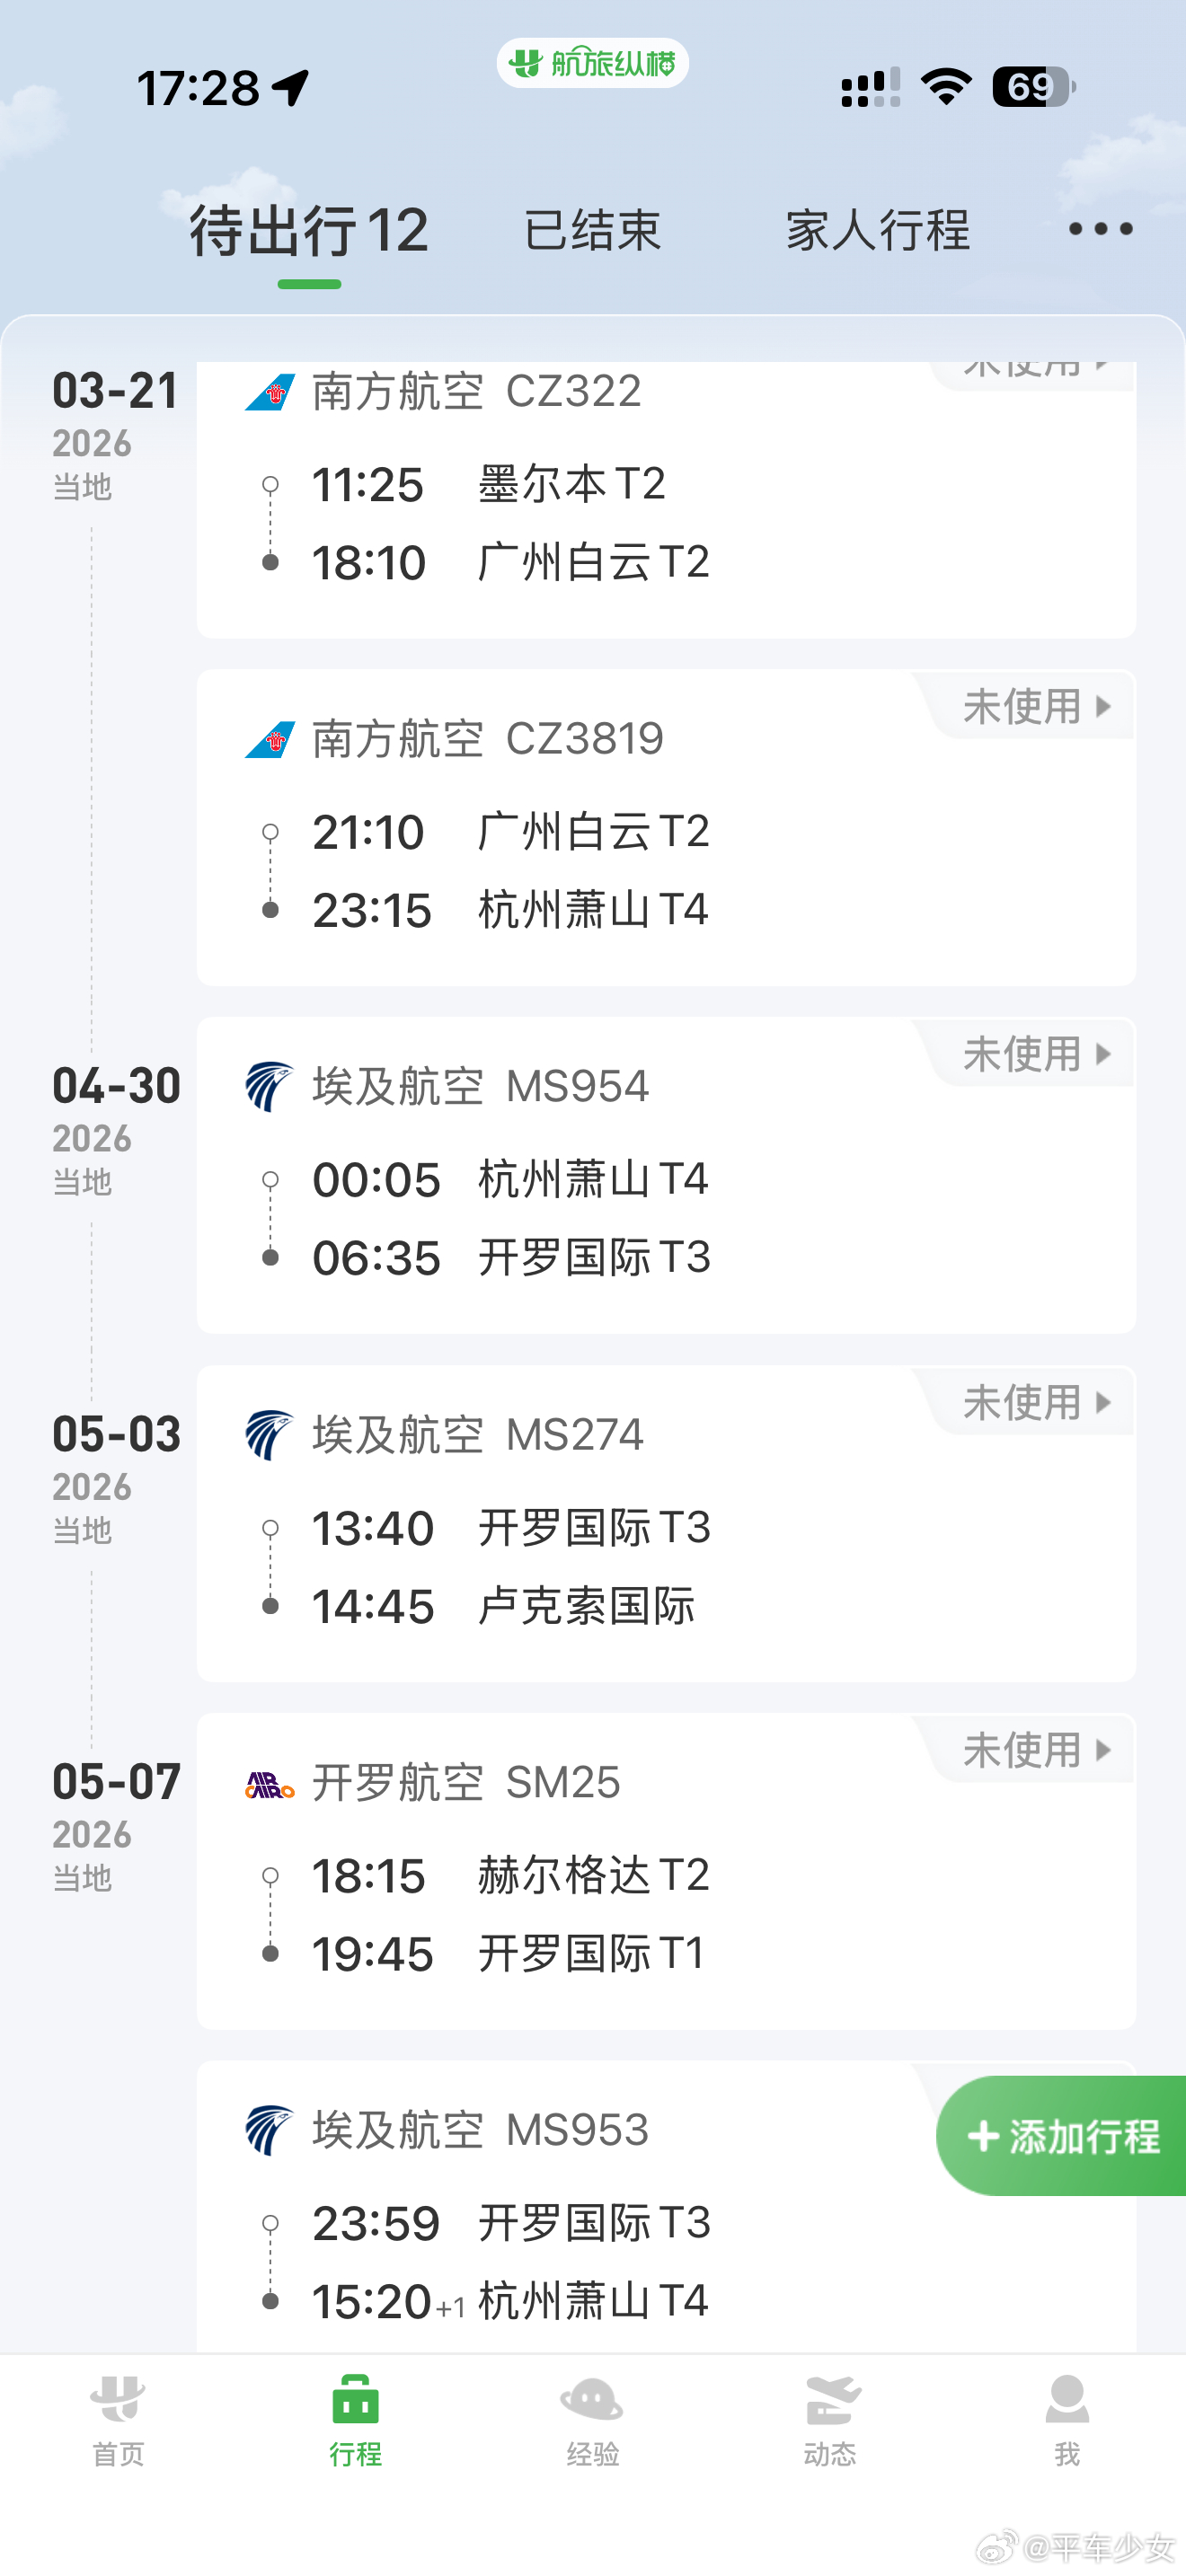Tap the China Southern logo on CZ3819

270,740
